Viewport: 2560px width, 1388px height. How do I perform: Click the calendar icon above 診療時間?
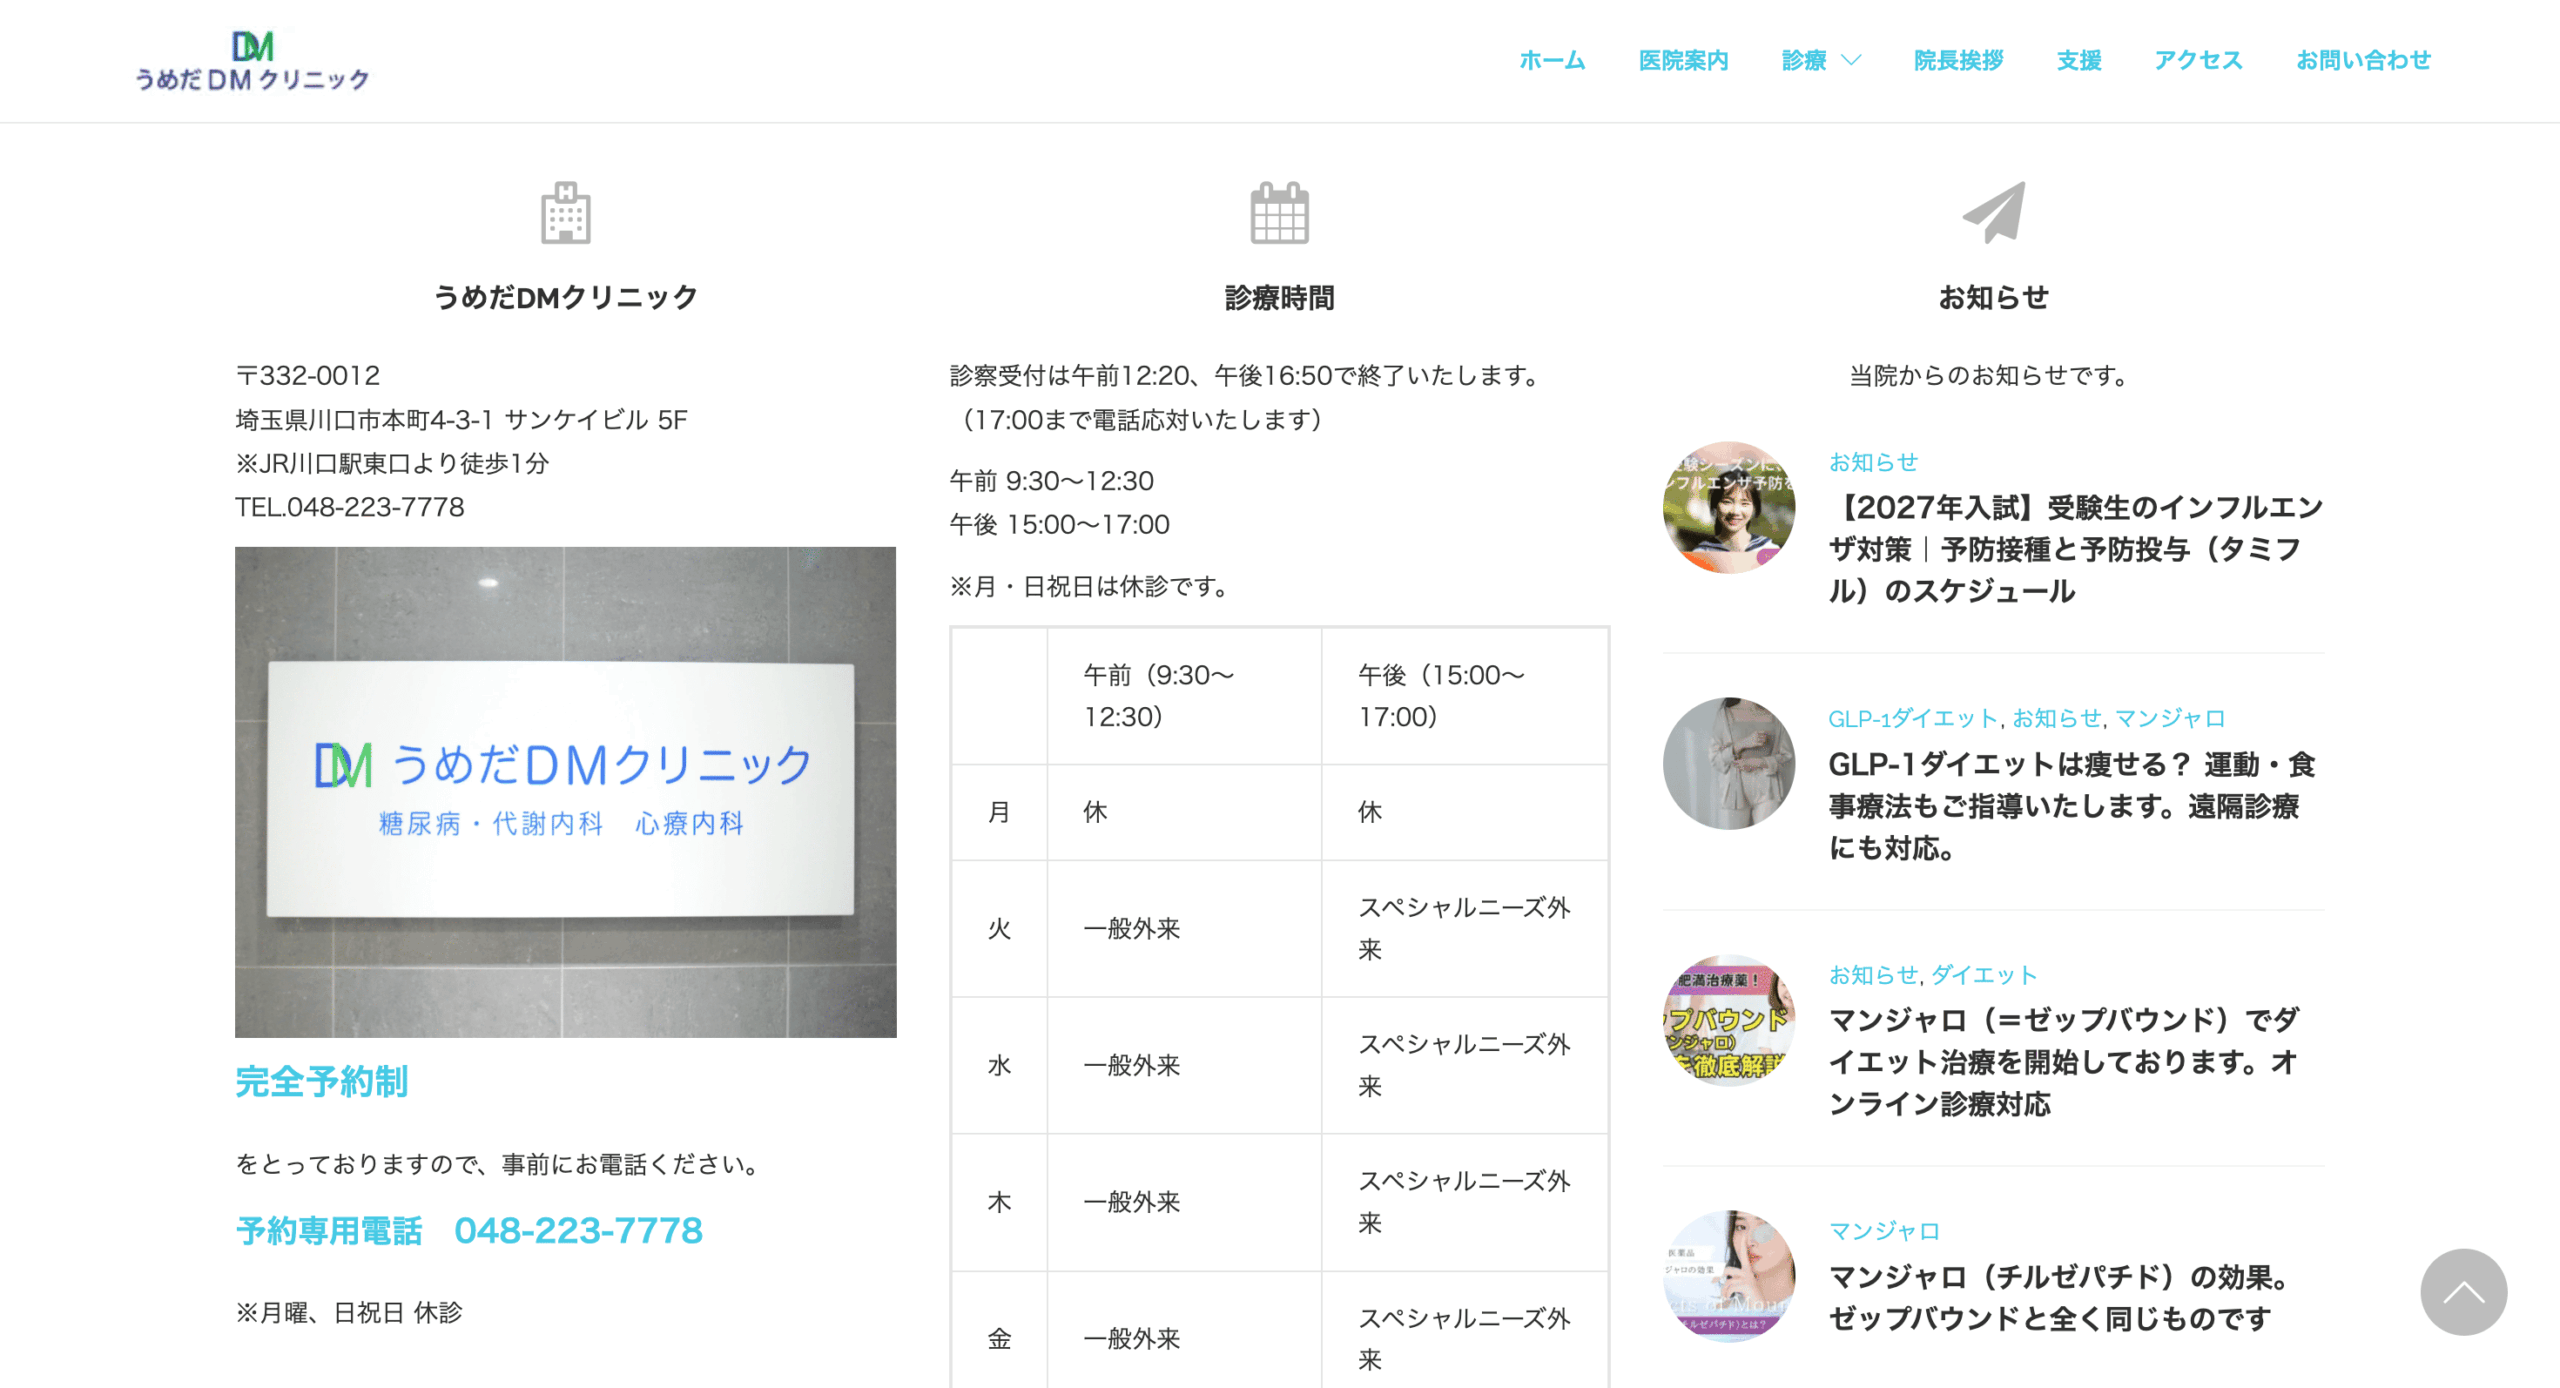1279,212
